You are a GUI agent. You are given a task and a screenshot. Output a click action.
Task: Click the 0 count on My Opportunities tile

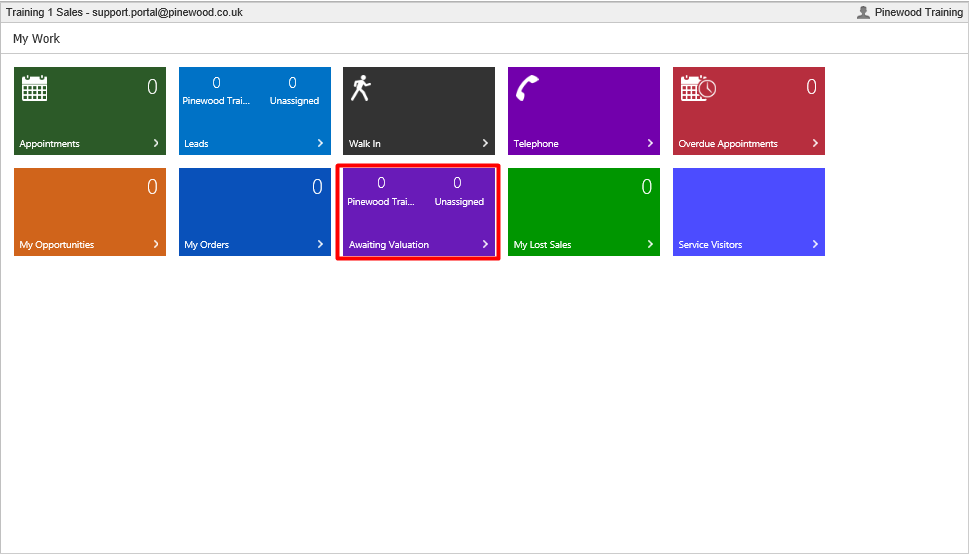152,187
